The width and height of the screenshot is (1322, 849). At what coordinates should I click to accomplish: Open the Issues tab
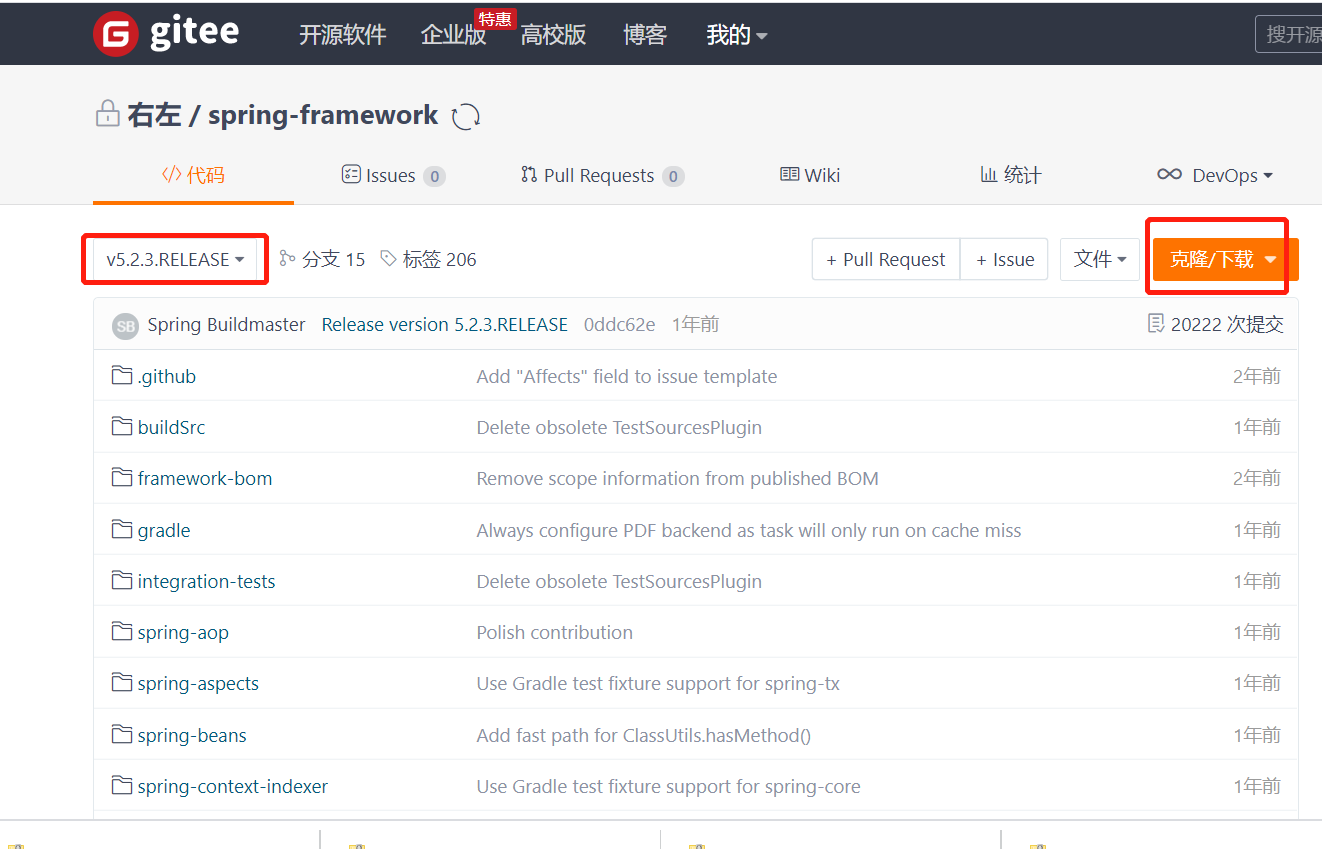393,175
